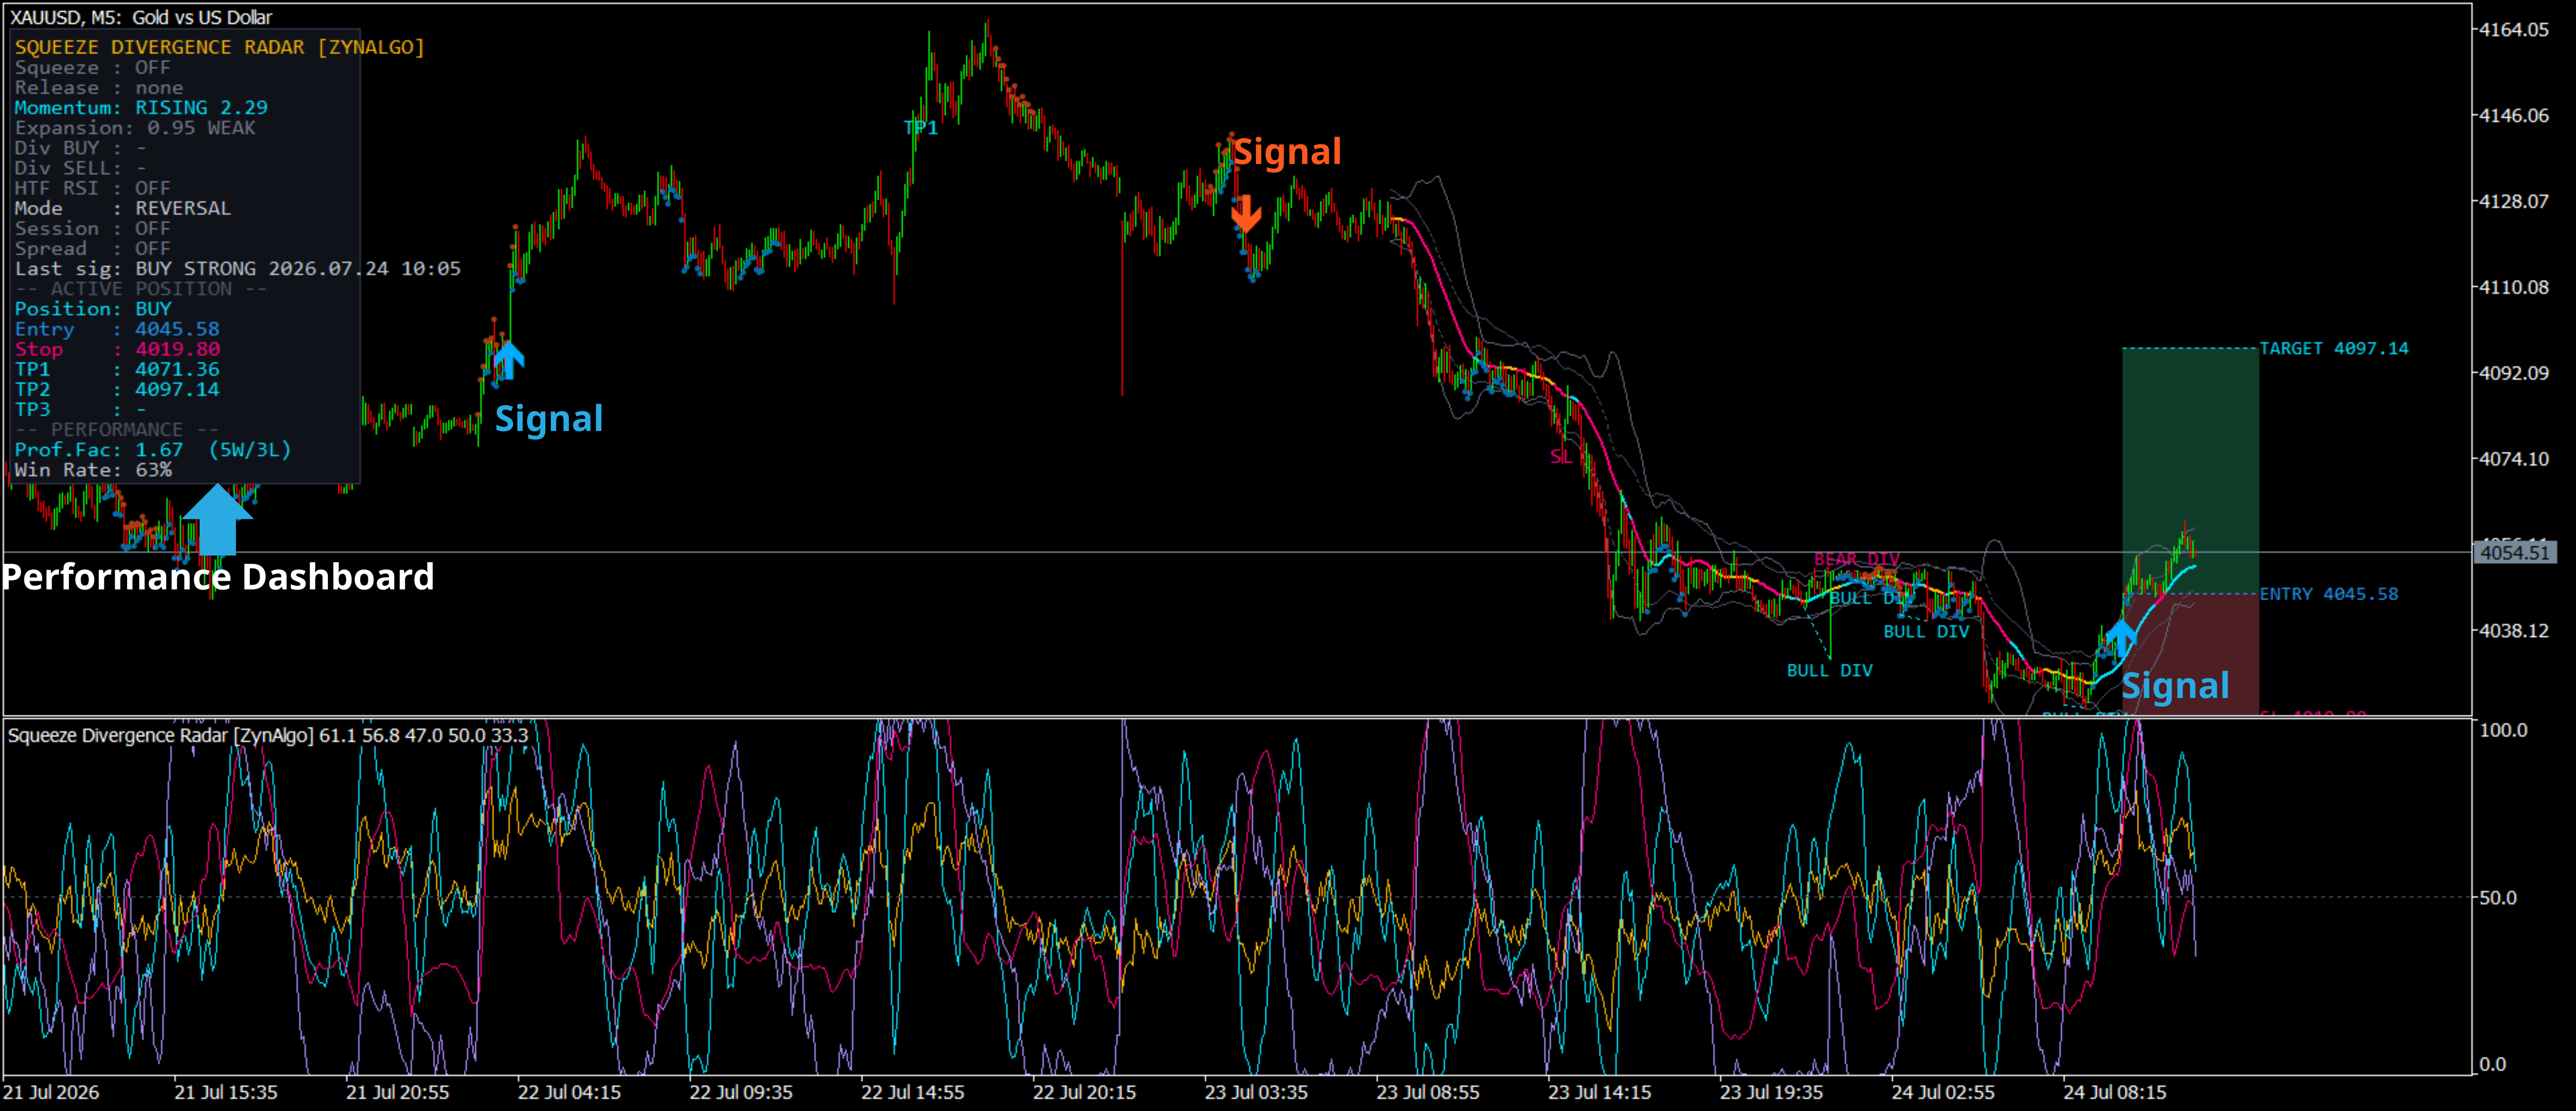Image resolution: width=2576 pixels, height=1111 pixels.
Task: Click the BEAR DIV label
Action: 1857,559
